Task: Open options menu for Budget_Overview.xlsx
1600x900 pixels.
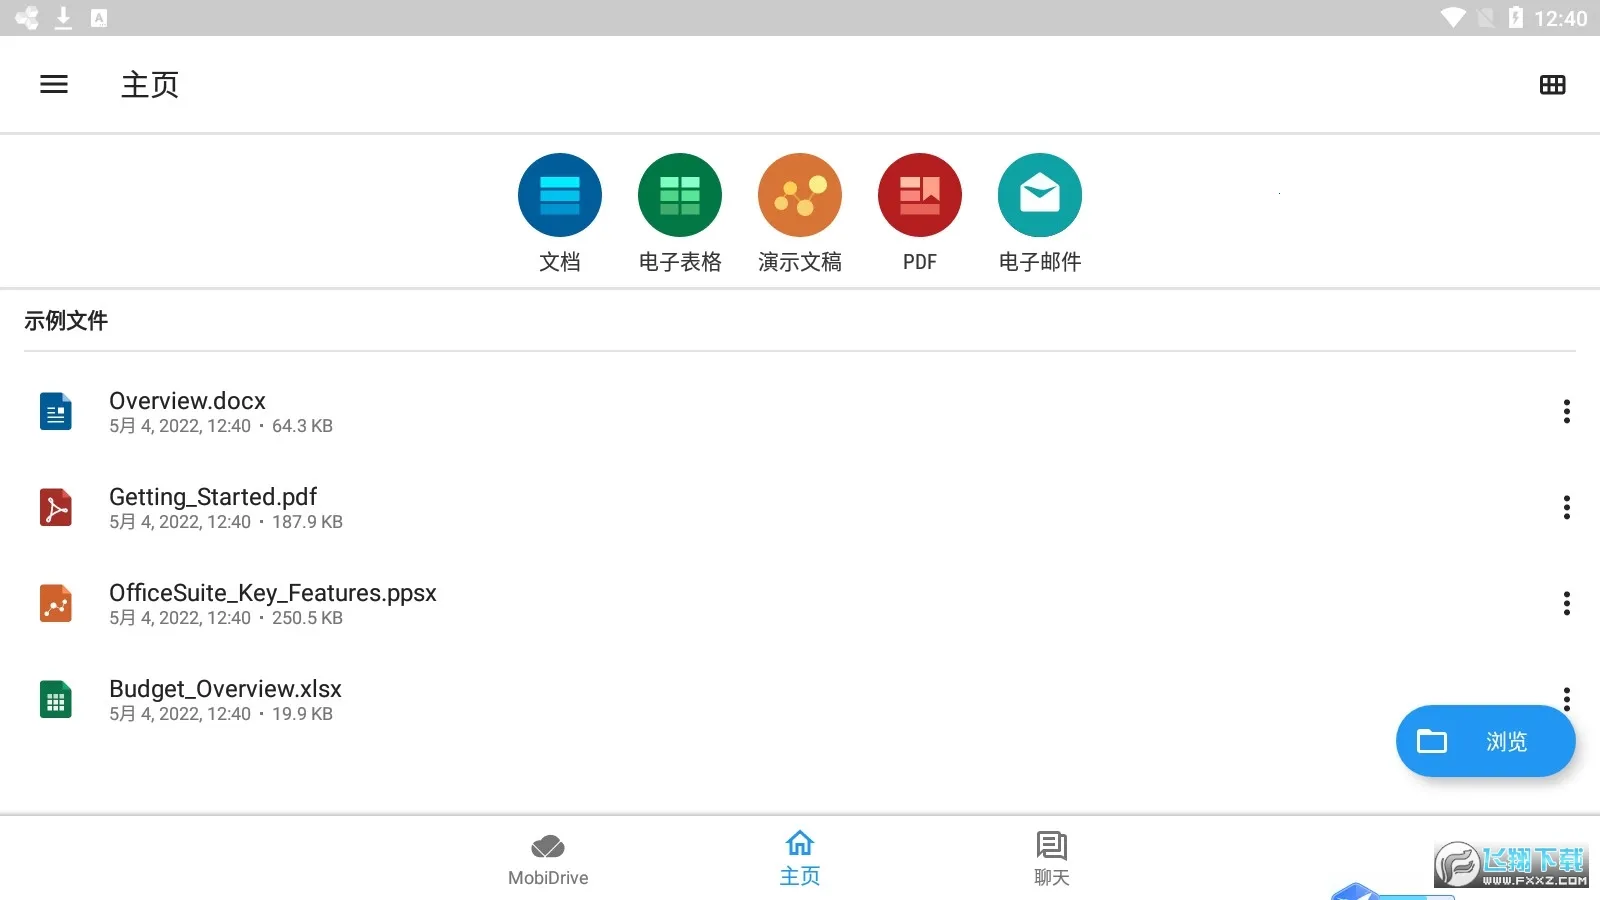Action: pos(1566,699)
